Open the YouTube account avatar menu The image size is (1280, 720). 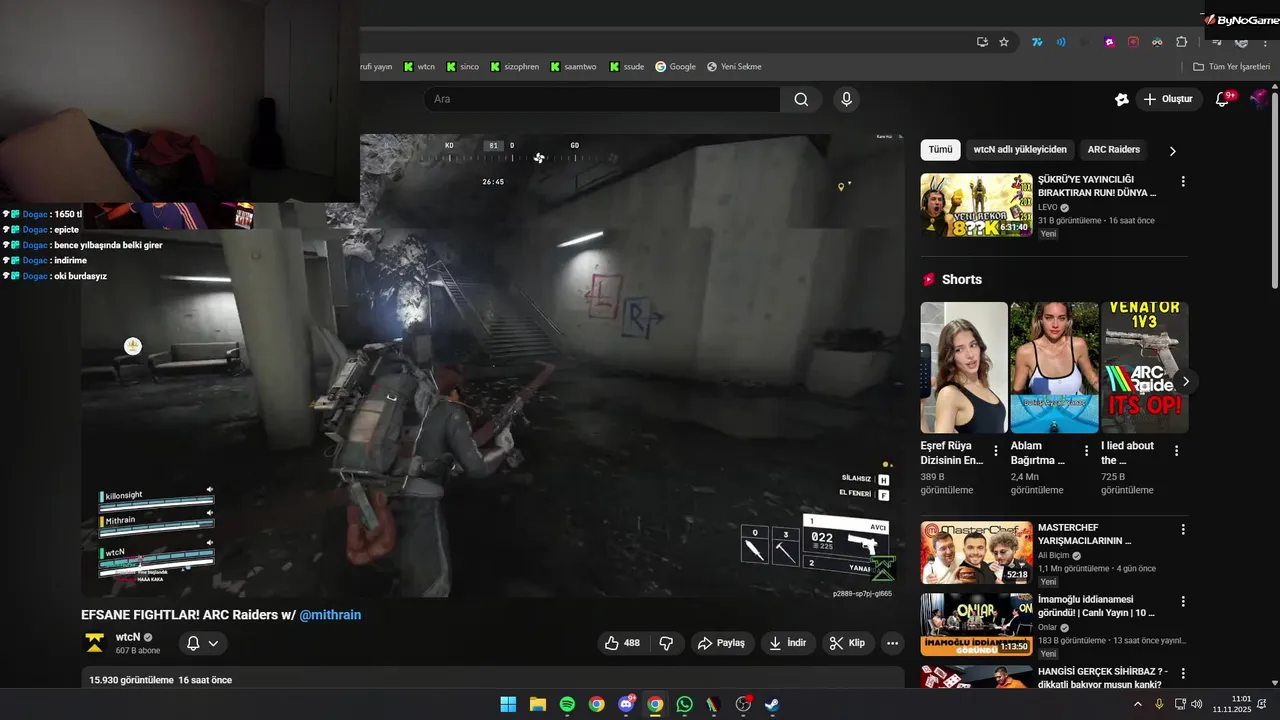point(1259,99)
